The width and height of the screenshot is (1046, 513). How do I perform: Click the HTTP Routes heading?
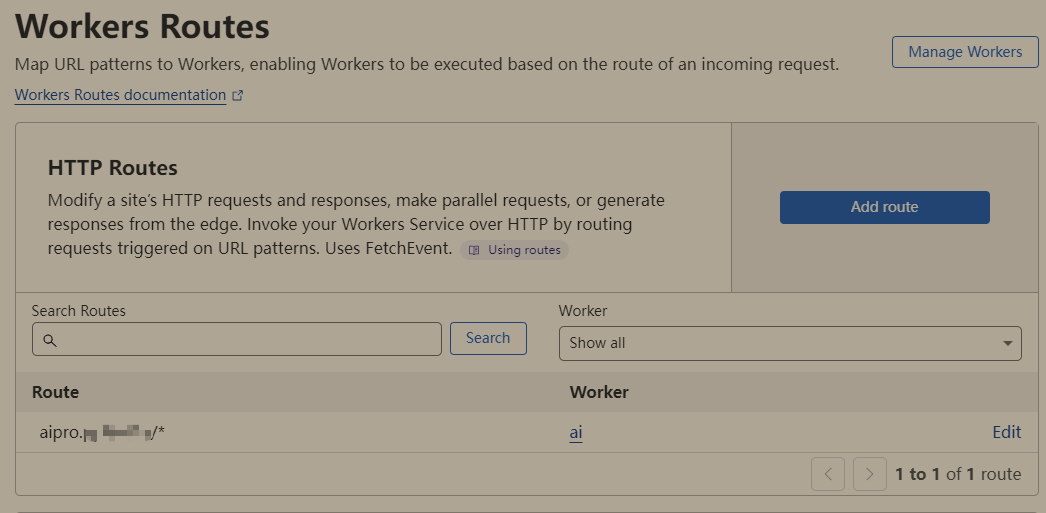[x=113, y=168]
